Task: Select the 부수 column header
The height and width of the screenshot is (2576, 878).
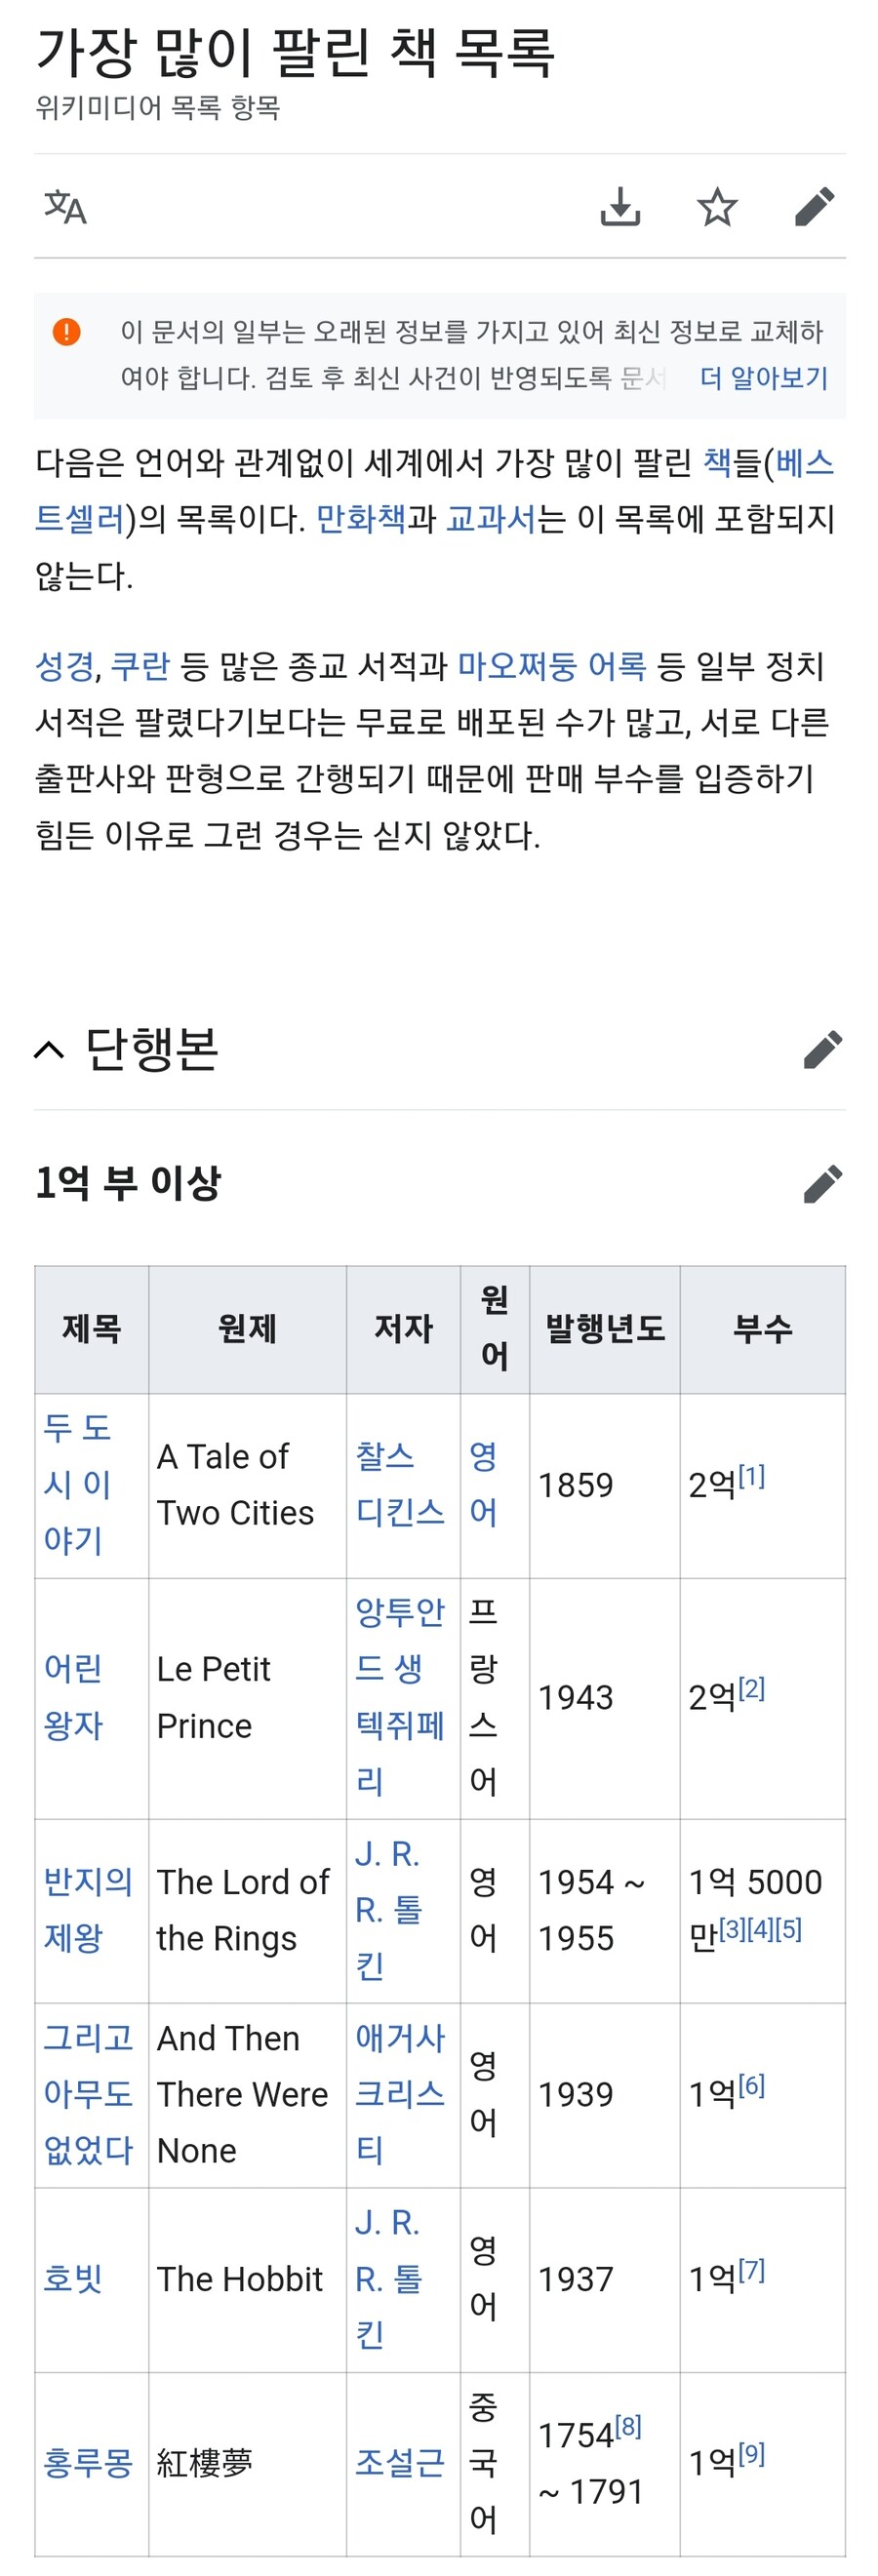Action: pos(763,1329)
